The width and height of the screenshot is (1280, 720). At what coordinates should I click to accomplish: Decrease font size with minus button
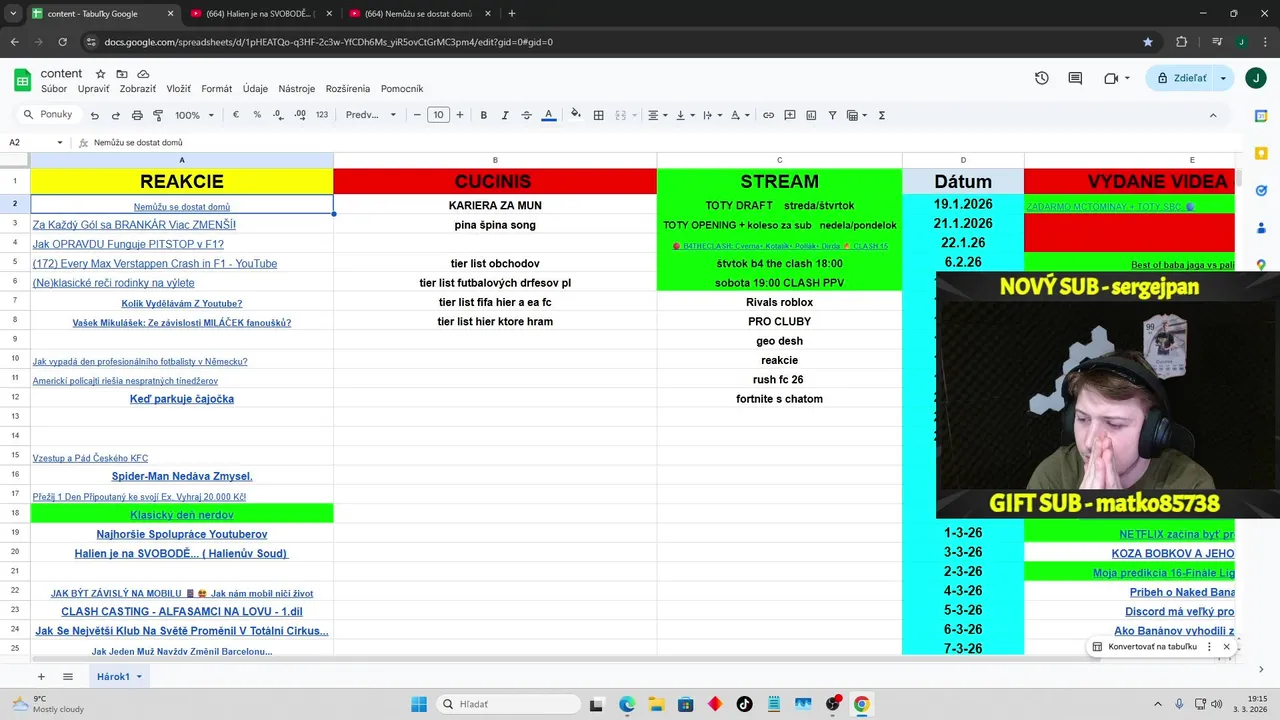[417, 115]
